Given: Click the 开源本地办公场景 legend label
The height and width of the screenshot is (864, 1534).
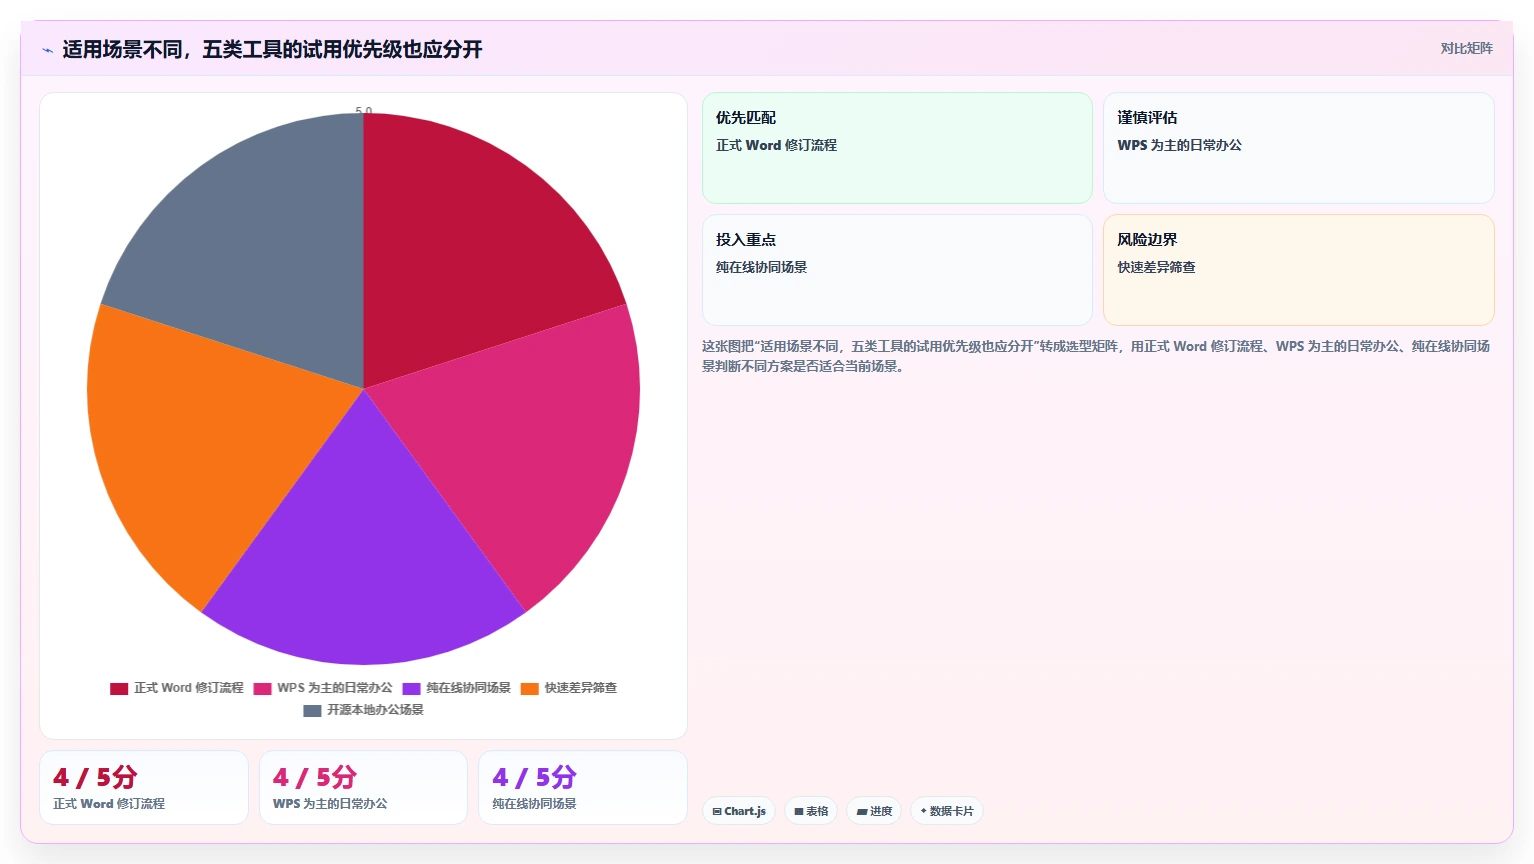Looking at the screenshot, I should pos(375,710).
